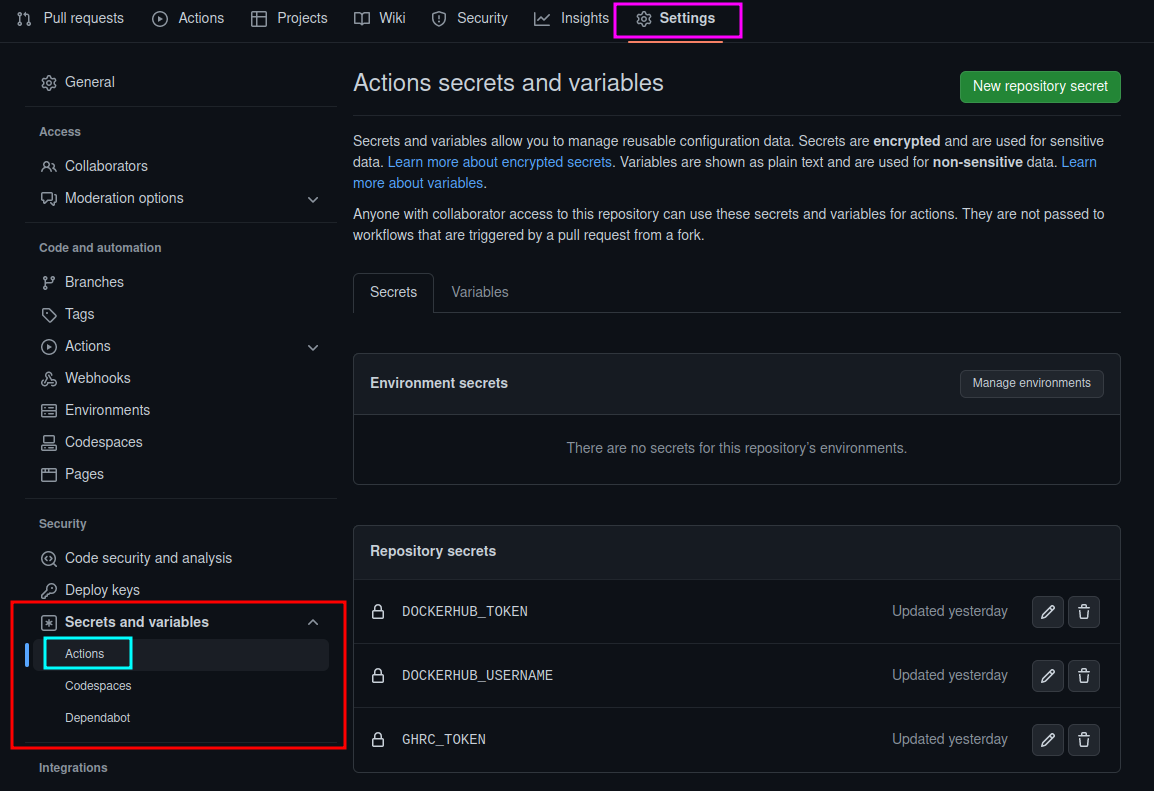The width and height of the screenshot is (1154, 791).
Task: Follow the Learn more about encrypted secrets link
Action: click(499, 162)
